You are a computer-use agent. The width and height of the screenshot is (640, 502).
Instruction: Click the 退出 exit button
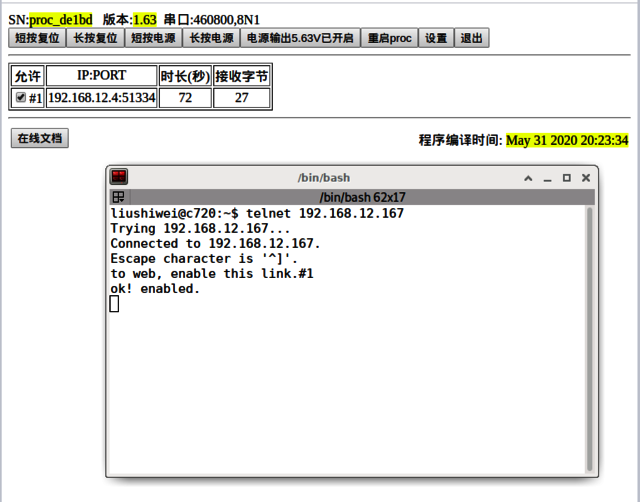tap(469, 38)
